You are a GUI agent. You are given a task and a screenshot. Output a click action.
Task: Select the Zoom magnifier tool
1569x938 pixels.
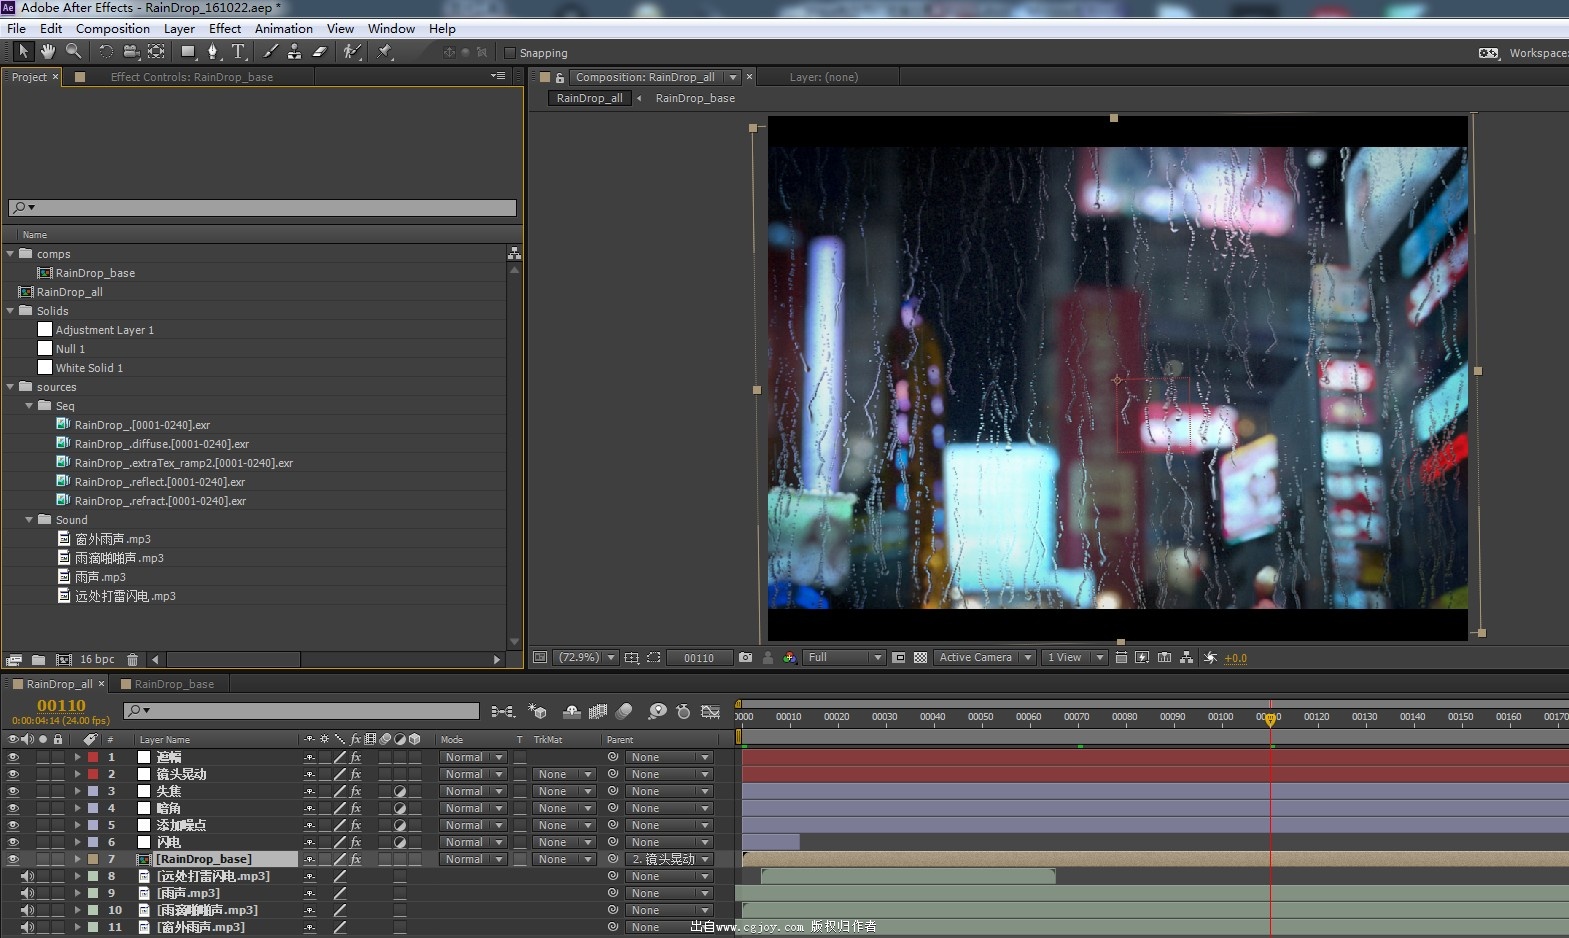click(73, 52)
